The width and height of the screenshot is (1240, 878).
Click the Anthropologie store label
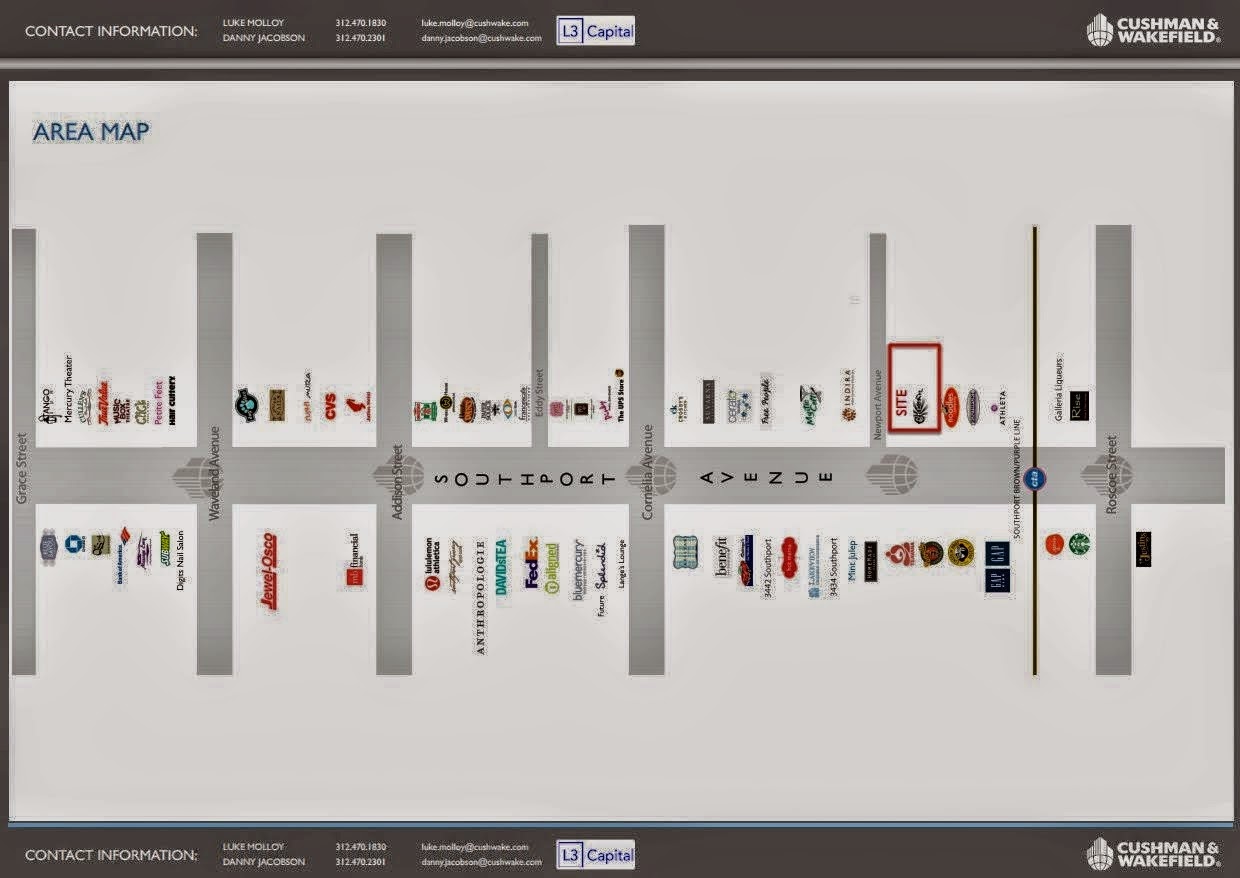click(480, 597)
